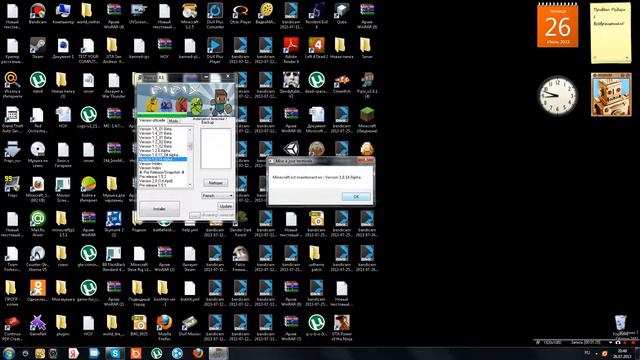Click the Update button in Fipix

click(x=226, y=206)
